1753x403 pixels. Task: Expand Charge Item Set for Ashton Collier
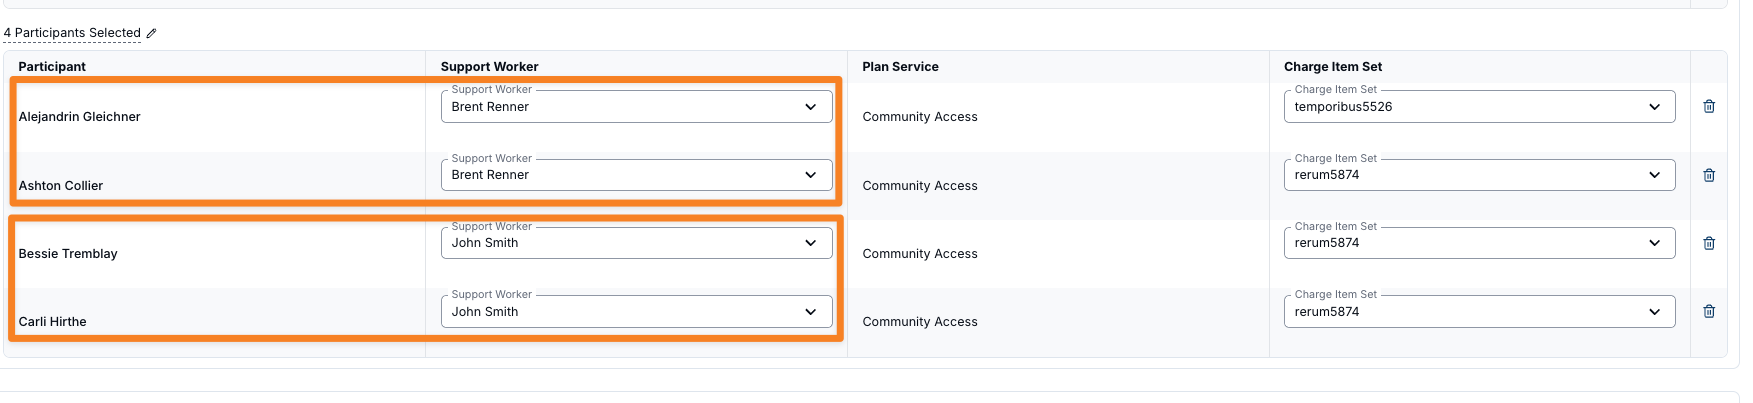tap(1479, 175)
